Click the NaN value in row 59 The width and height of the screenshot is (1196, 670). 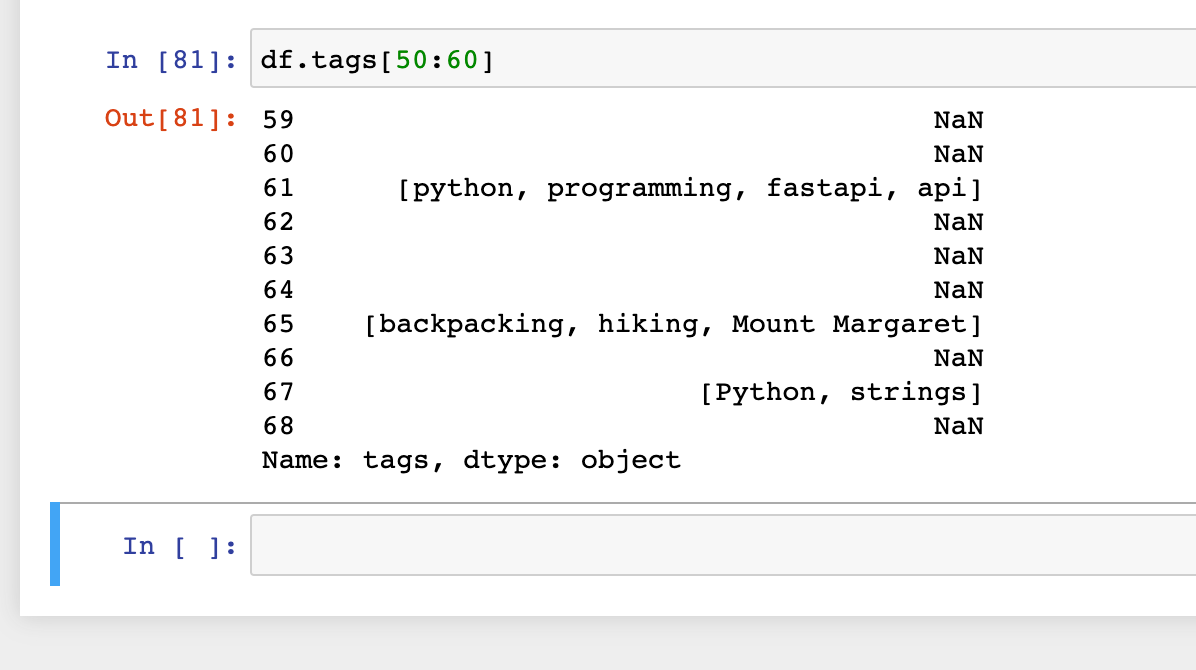coord(958,120)
